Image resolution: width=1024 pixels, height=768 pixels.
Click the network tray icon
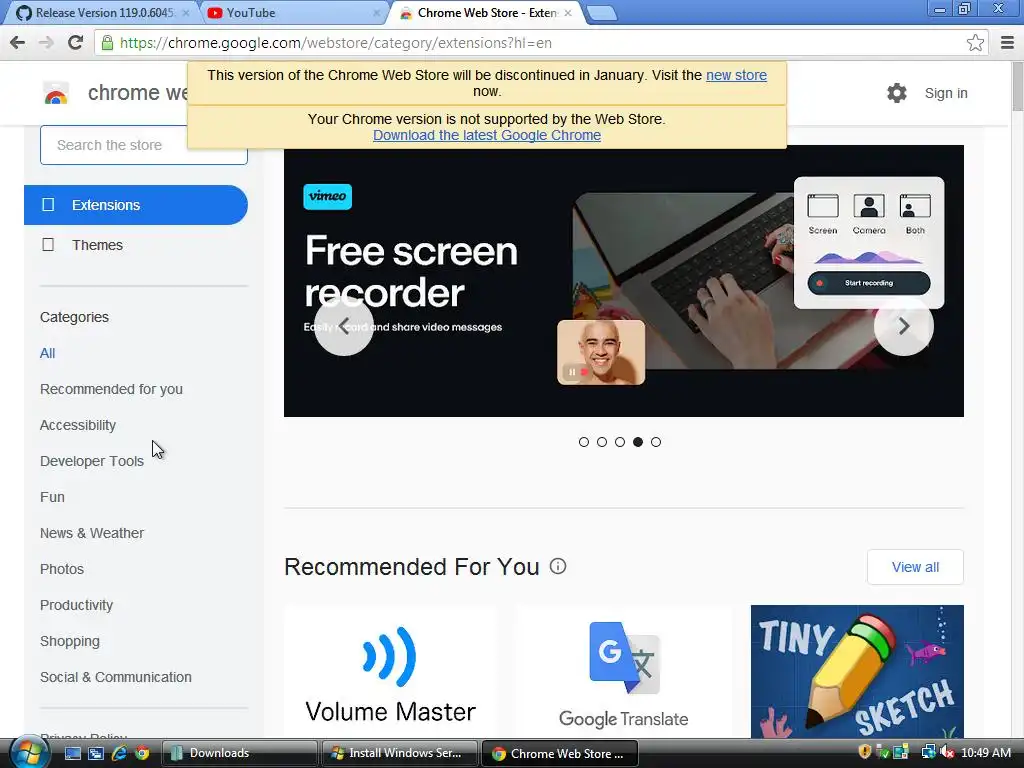click(928, 752)
